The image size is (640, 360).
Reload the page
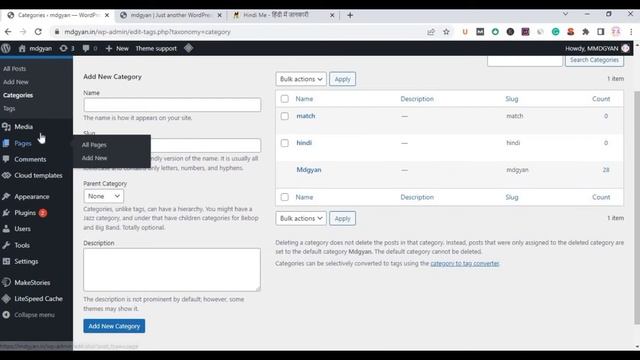click(38, 32)
